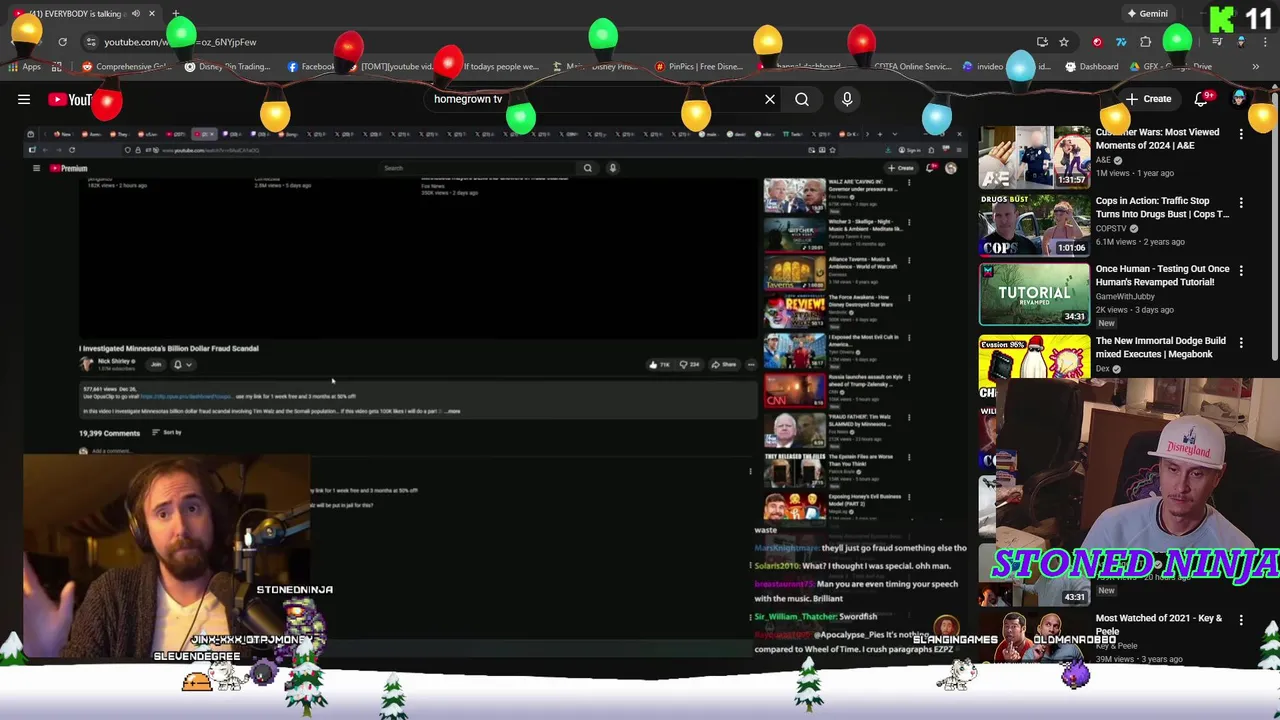Open the PinPics Free Disney bookmark
The height and width of the screenshot is (720, 1280).
click(x=698, y=67)
